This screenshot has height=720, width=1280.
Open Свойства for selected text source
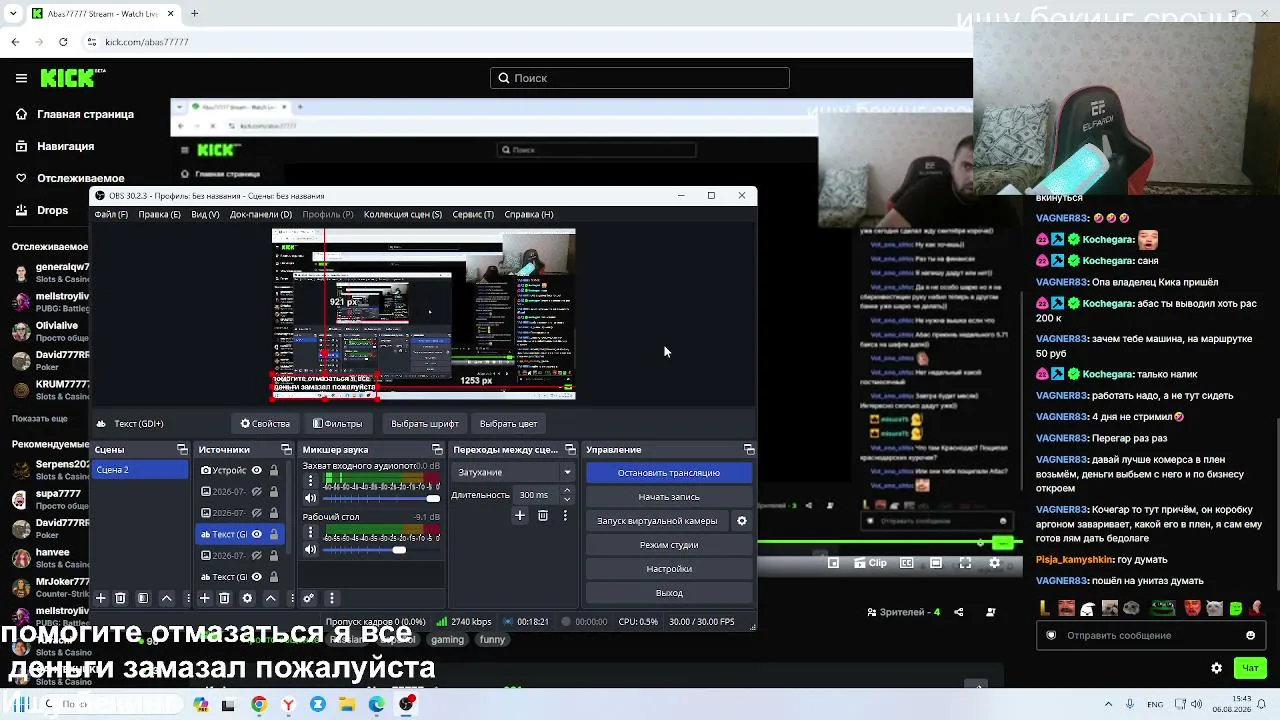[x=266, y=423]
